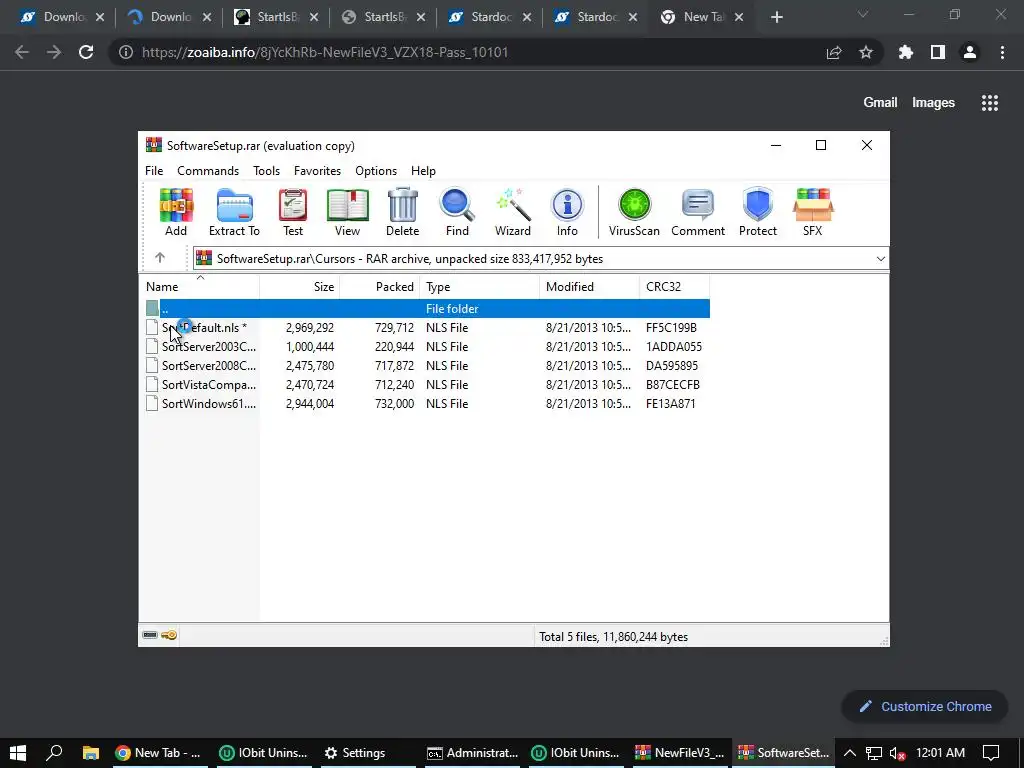Click the SFX box icon
Viewport: 1024px width, 768px height.
click(x=812, y=212)
